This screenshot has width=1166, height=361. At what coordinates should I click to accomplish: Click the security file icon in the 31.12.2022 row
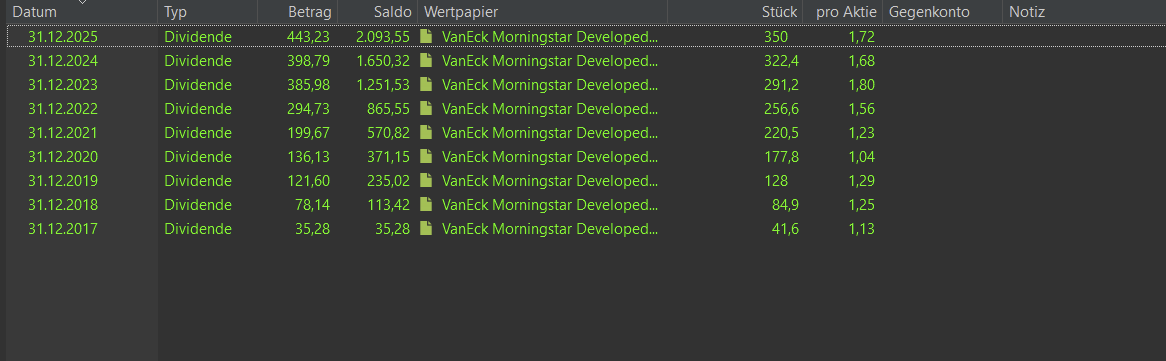pos(425,109)
